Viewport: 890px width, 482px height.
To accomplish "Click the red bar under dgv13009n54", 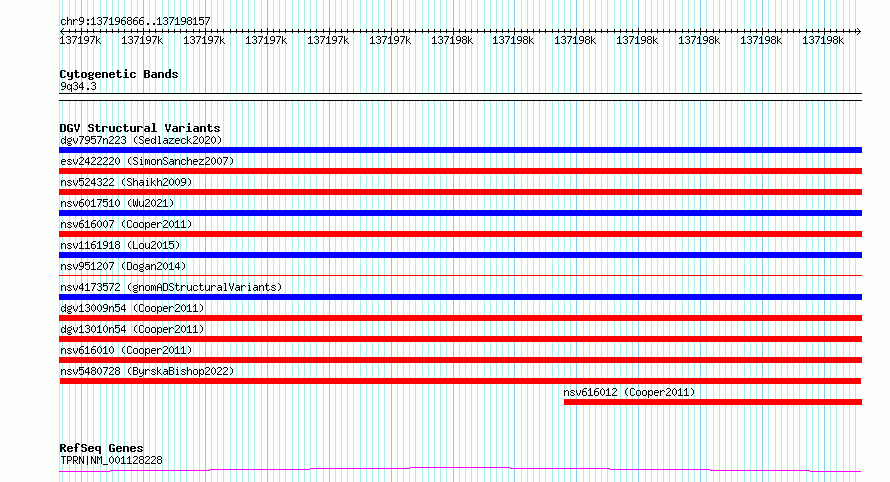I will pyautogui.click(x=460, y=318).
